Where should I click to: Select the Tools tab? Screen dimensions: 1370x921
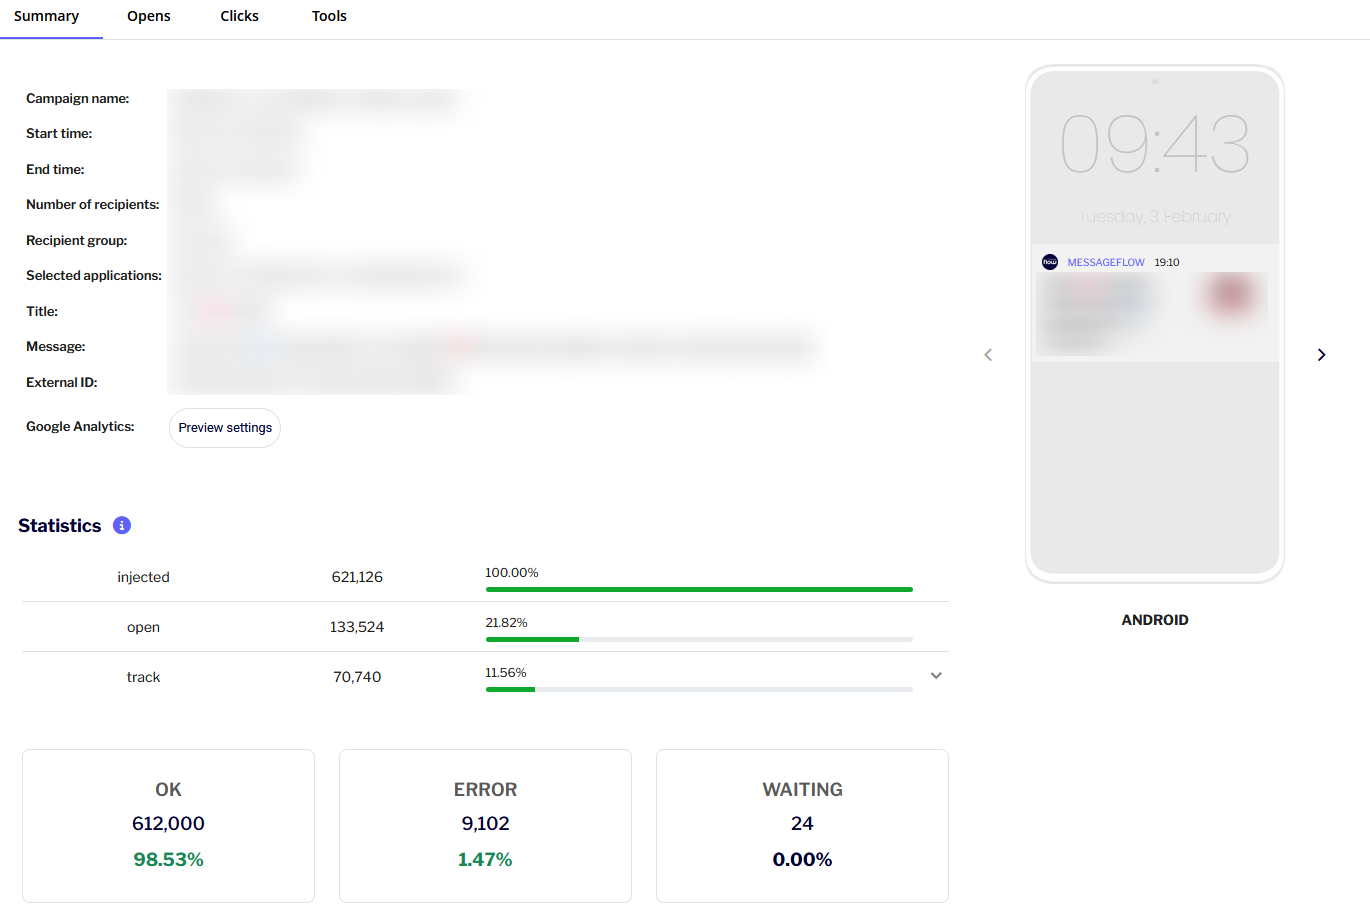coord(329,17)
